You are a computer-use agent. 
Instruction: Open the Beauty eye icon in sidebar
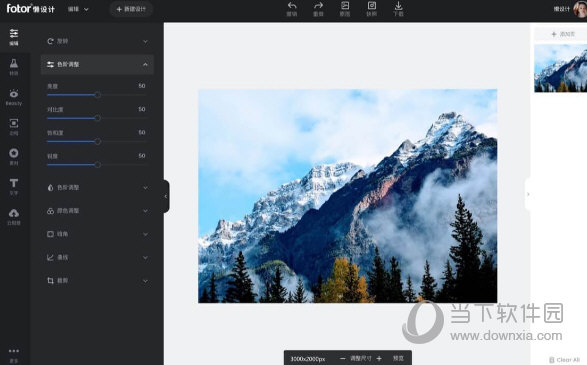pos(14,94)
